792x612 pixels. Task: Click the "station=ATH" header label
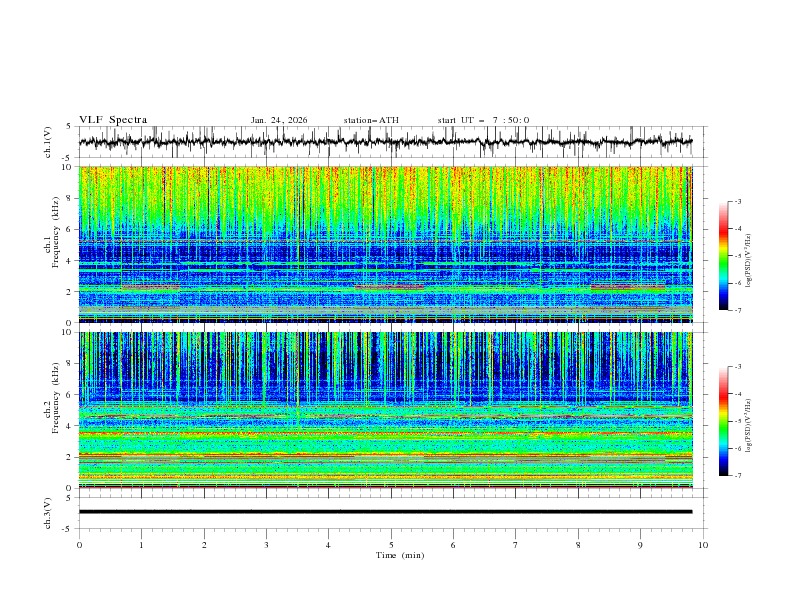(371, 120)
